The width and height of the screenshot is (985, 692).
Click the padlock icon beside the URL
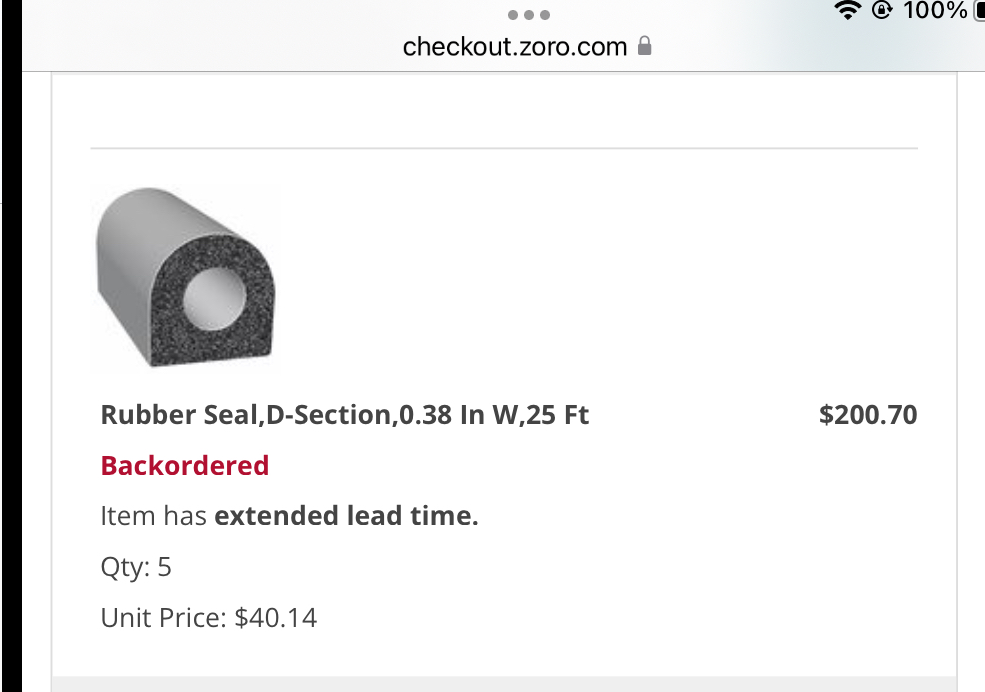[645, 46]
